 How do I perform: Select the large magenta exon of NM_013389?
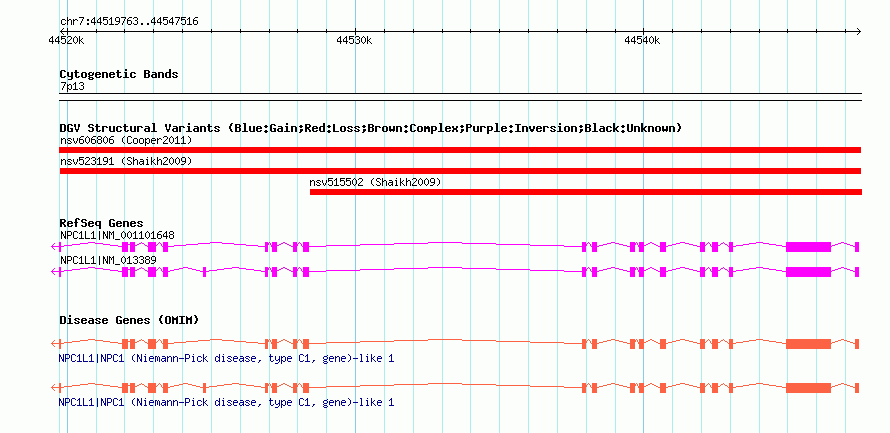808,272
